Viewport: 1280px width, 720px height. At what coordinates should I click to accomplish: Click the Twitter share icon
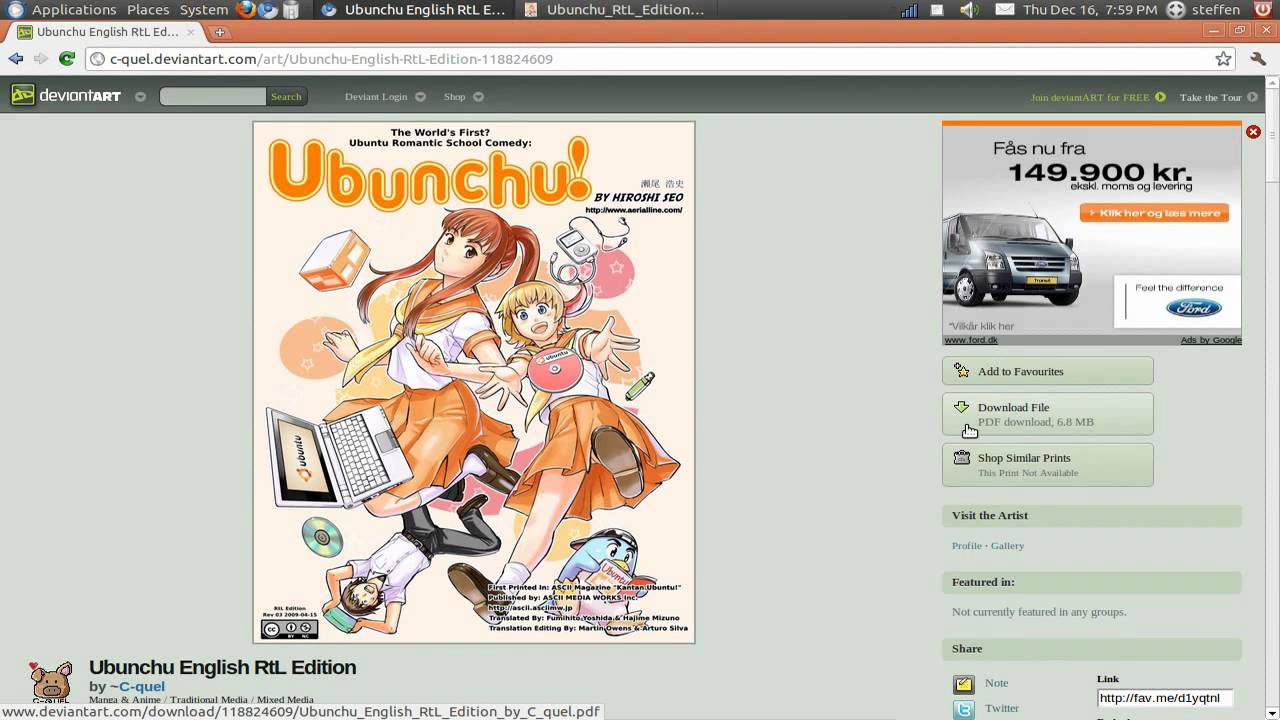pyautogui.click(x=964, y=709)
